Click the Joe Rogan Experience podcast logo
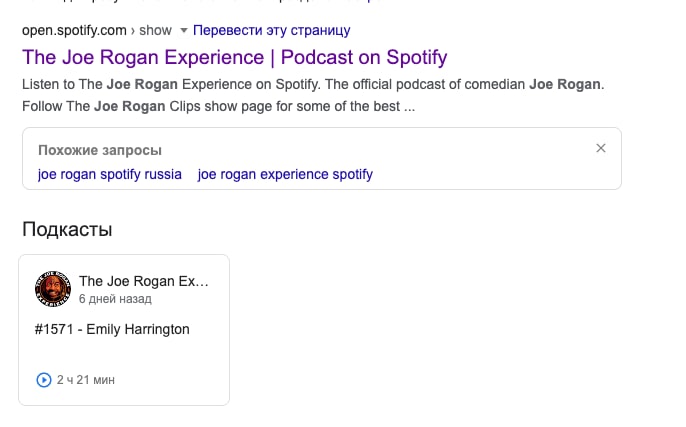 coord(53,289)
